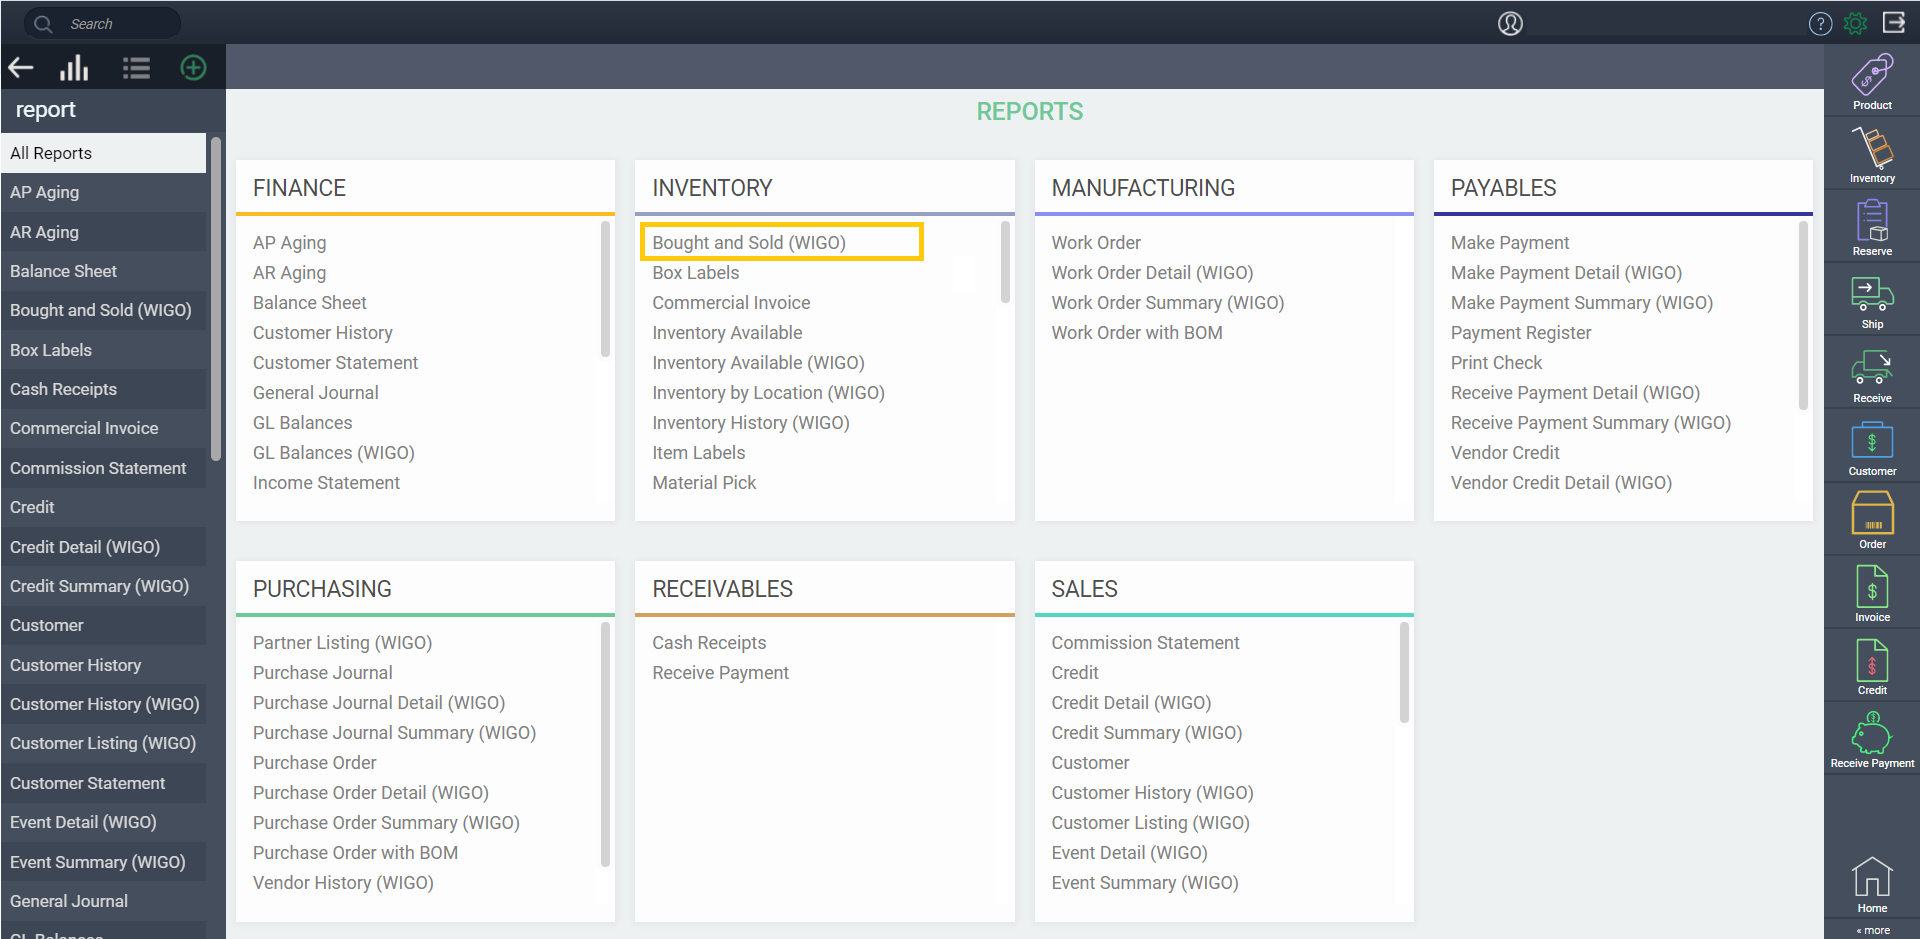The width and height of the screenshot is (1920, 939).
Task: Click the logout exit icon
Action: click(1894, 22)
